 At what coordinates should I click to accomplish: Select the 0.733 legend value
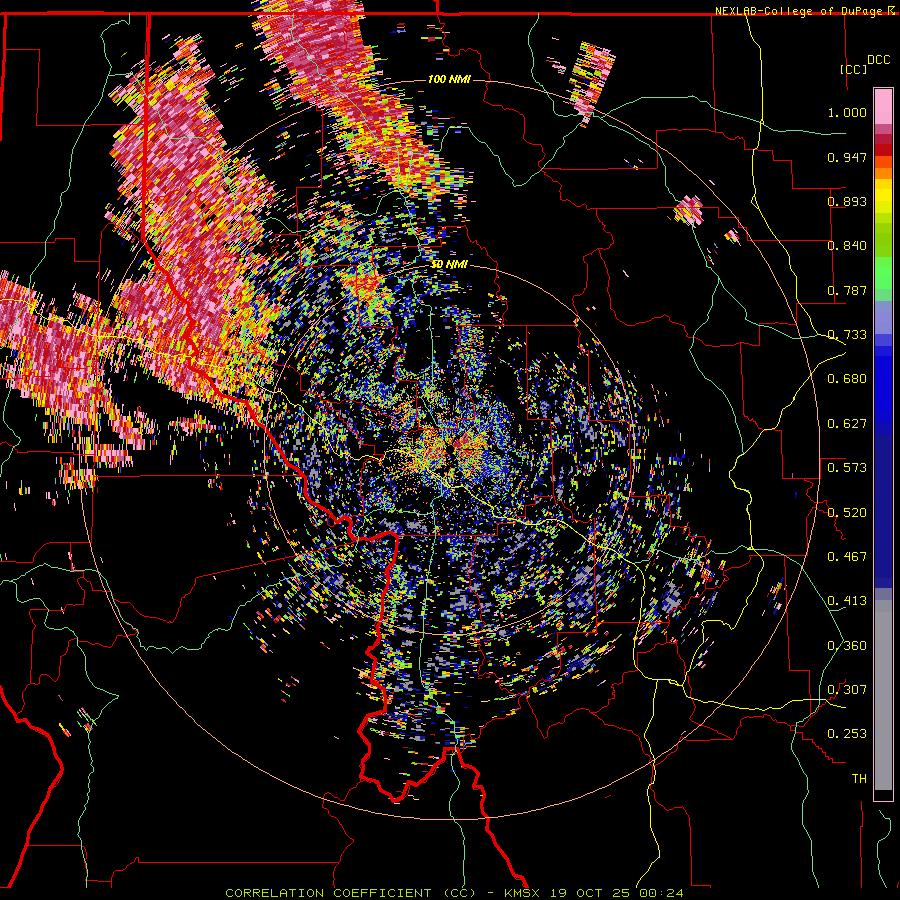click(x=847, y=335)
